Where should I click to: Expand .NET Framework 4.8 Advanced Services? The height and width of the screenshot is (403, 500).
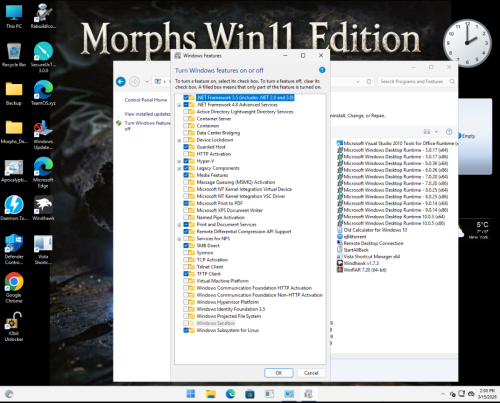pos(179,105)
